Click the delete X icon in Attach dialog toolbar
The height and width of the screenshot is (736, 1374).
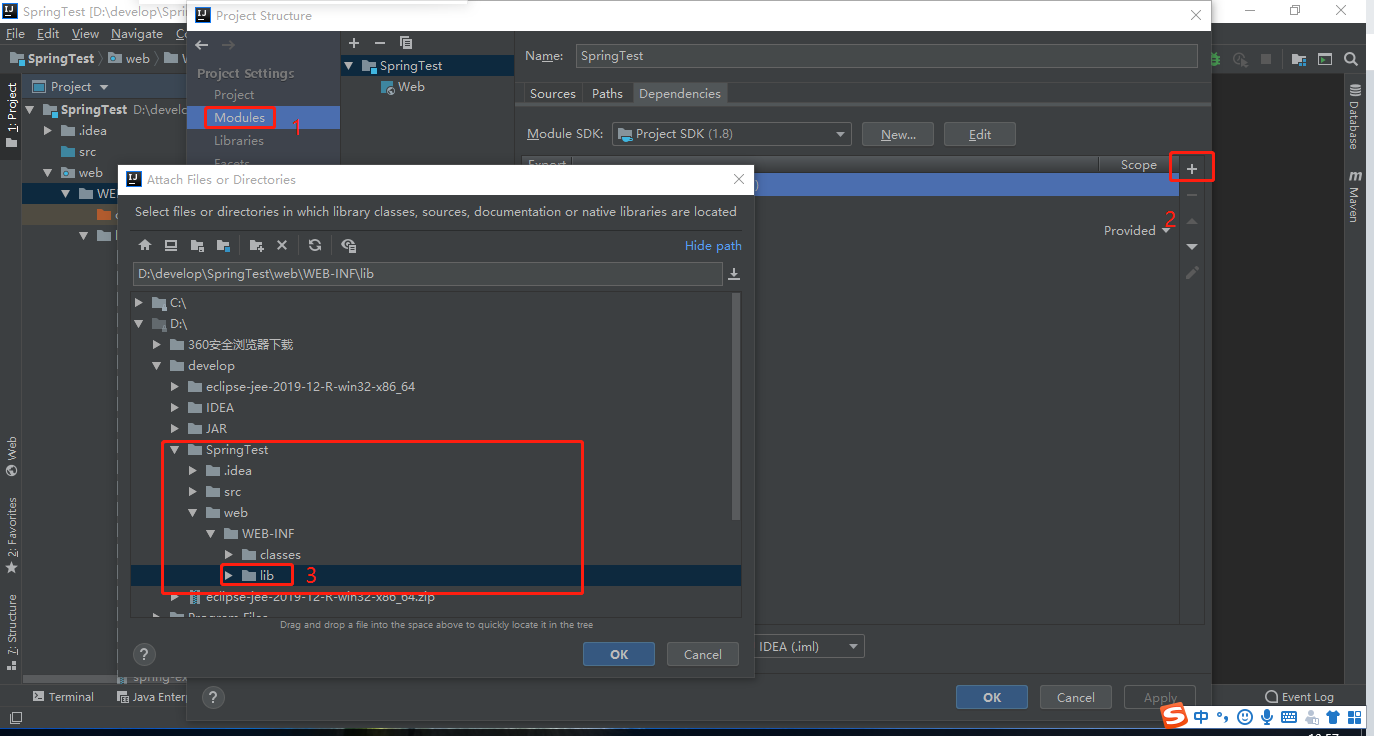tap(282, 245)
